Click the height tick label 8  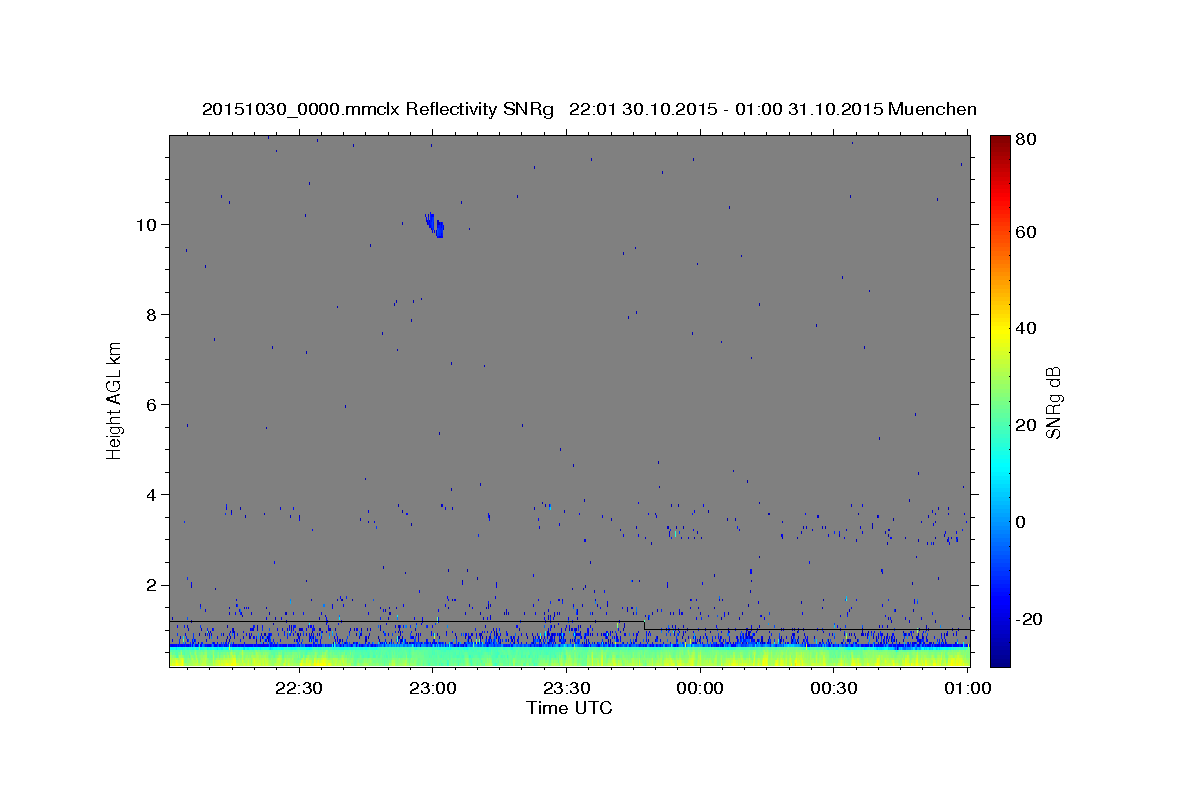[x=151, y=314]
